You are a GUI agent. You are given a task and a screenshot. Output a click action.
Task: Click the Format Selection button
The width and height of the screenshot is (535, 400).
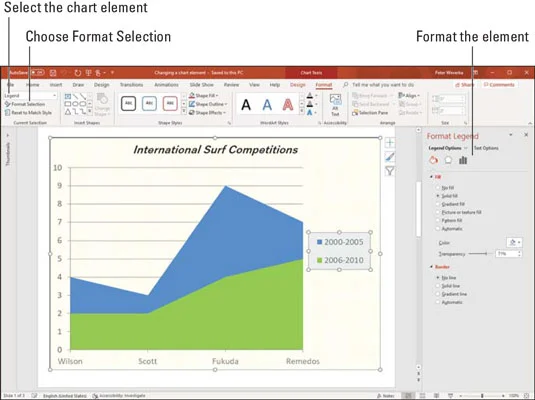coord(25,104)
